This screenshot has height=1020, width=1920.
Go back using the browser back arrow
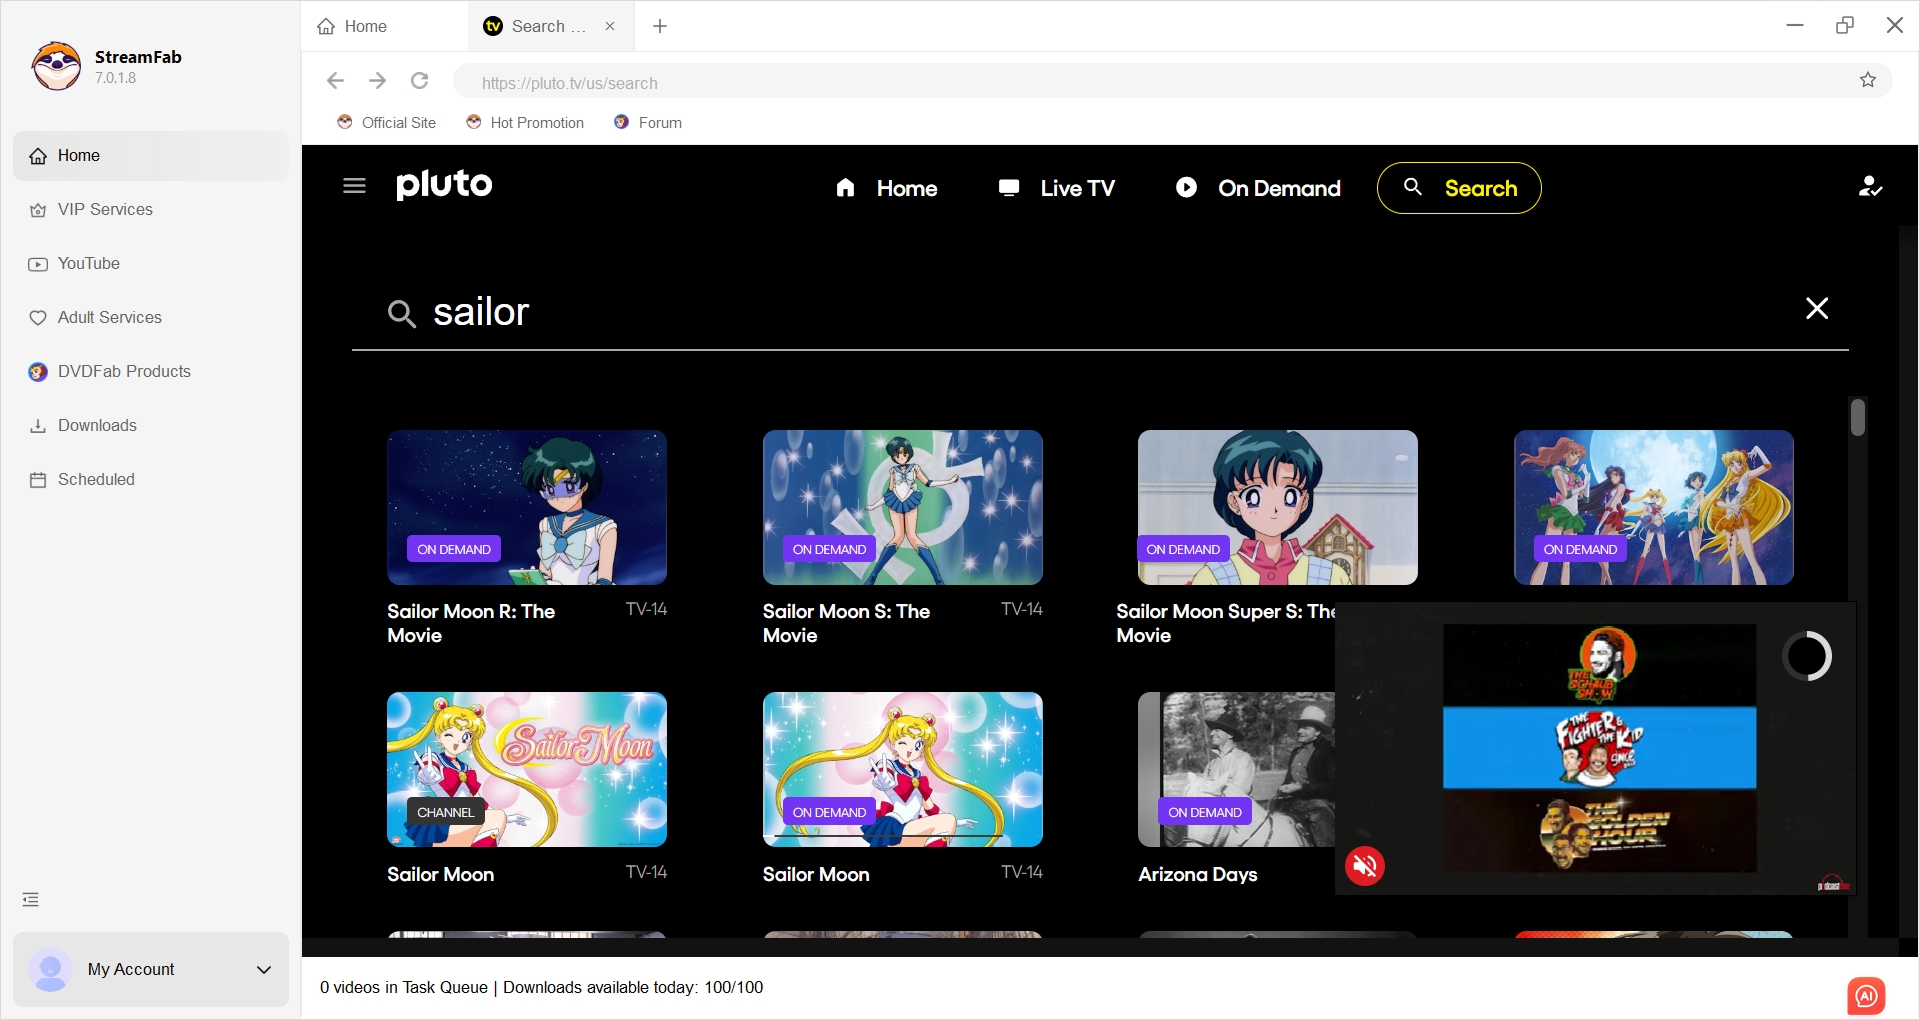[x=335, y=80]
